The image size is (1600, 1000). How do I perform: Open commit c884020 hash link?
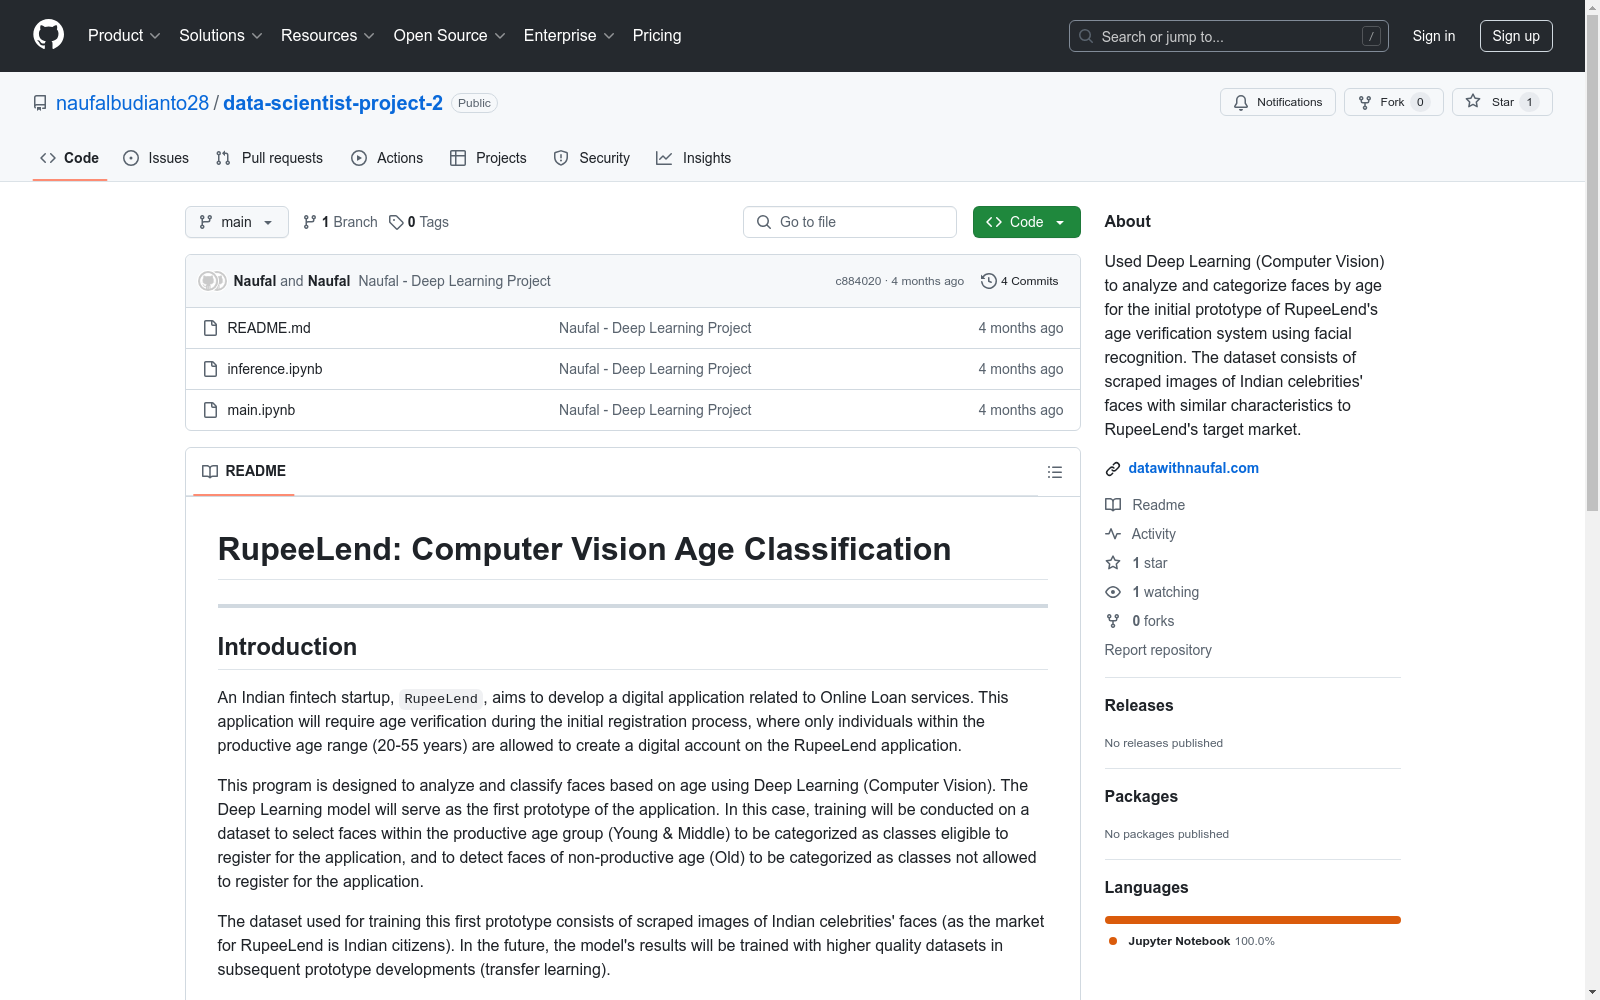(858, 281)
